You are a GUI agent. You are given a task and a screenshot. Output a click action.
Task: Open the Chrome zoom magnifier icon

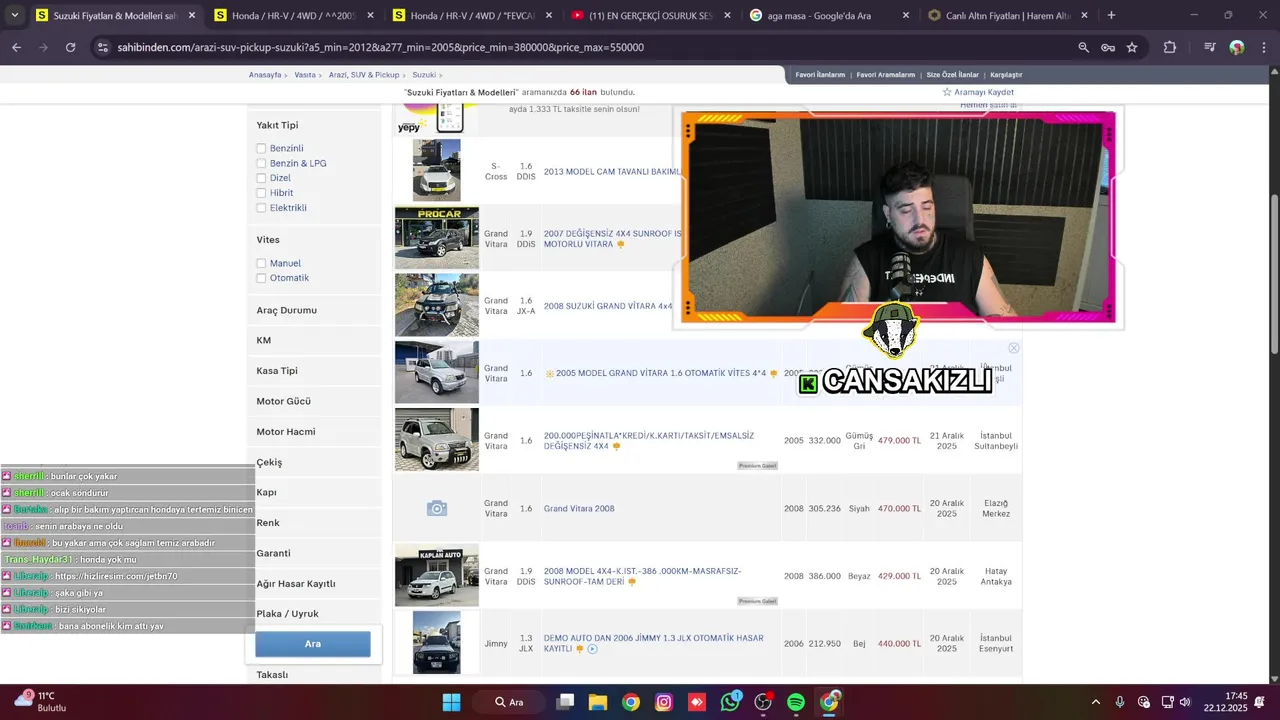pyautogui.click(x=1084, y=47)
